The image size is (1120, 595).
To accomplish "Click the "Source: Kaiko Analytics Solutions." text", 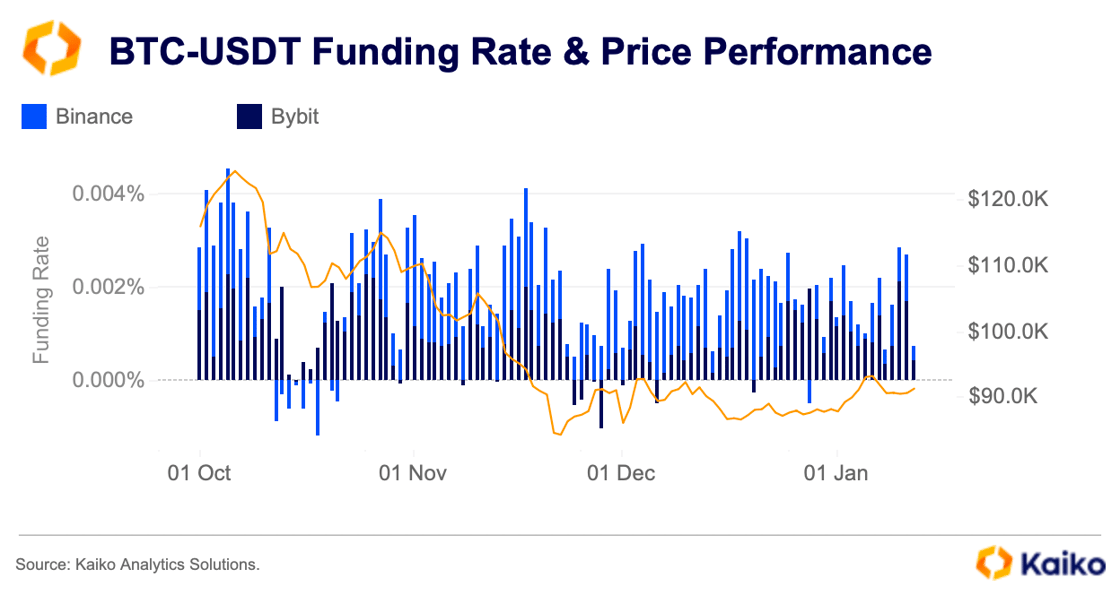I will pyautogui.click(x=138, y=565).
